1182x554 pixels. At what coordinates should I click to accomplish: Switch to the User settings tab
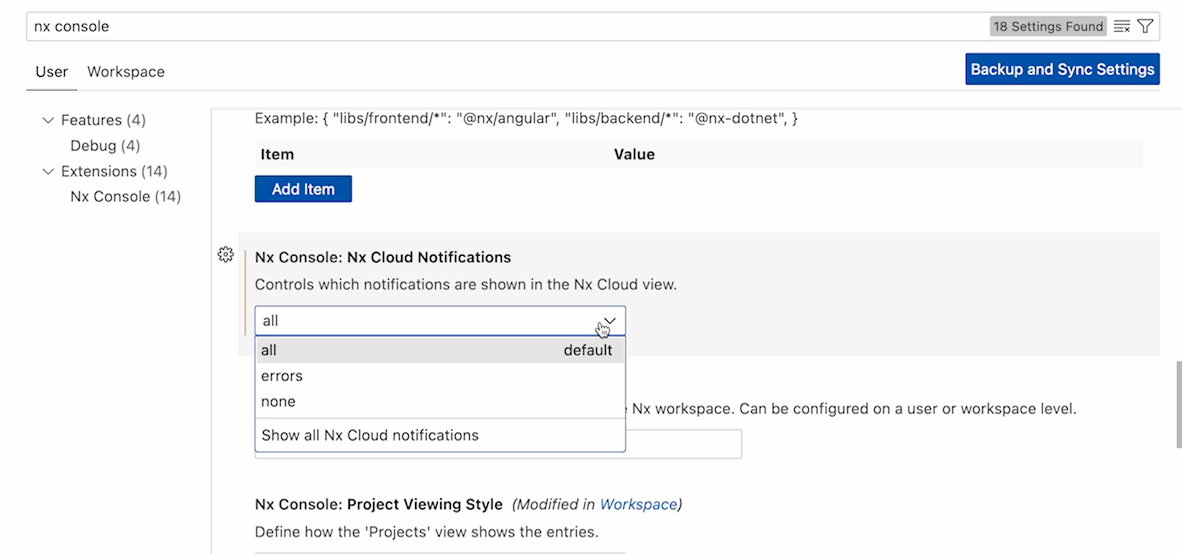(52, 72)
